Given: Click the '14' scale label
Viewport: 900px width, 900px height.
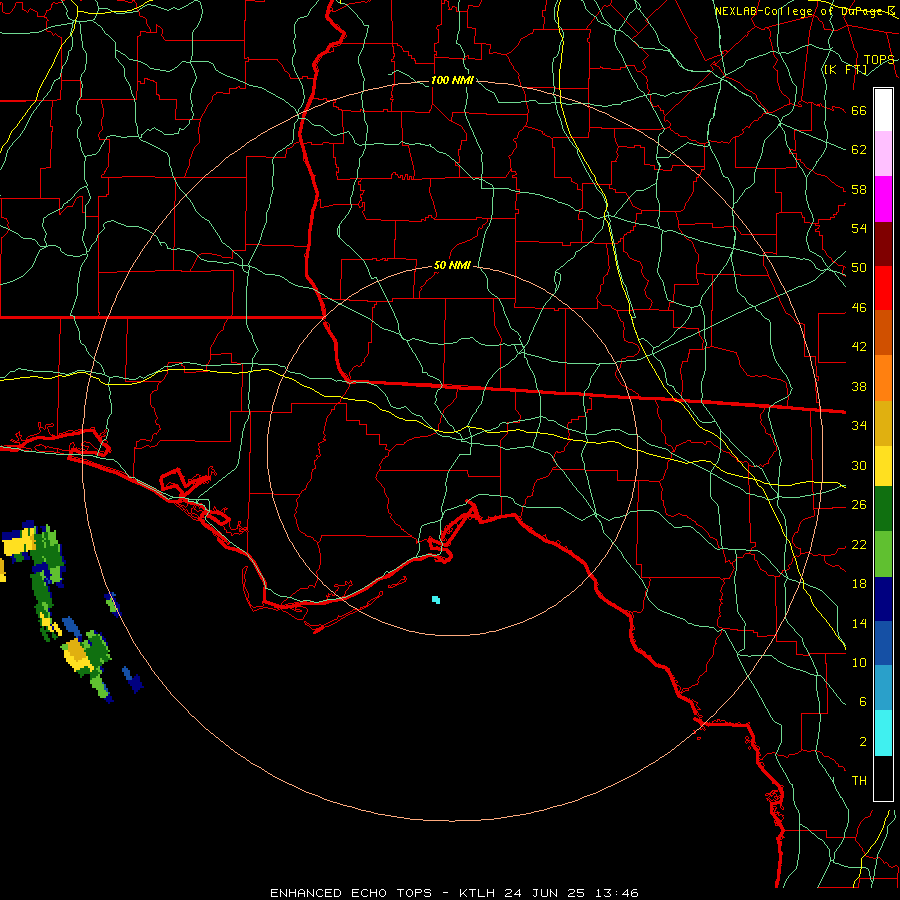Looking at the screenshot, I should point(859,623).
